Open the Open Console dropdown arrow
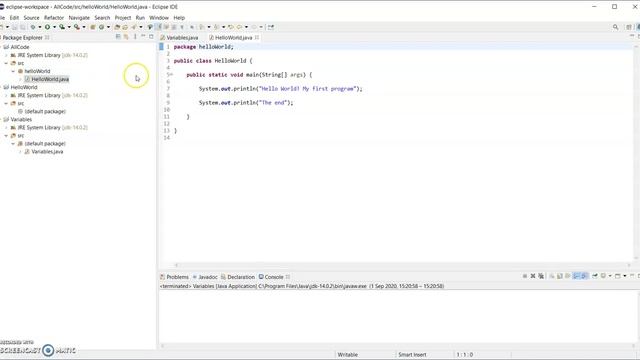 624,276
